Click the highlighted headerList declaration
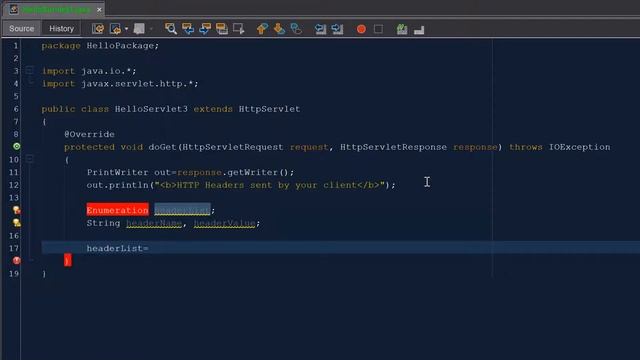This screenshot has width=640, height=360. pyautogui.click(x=182, y=210)
